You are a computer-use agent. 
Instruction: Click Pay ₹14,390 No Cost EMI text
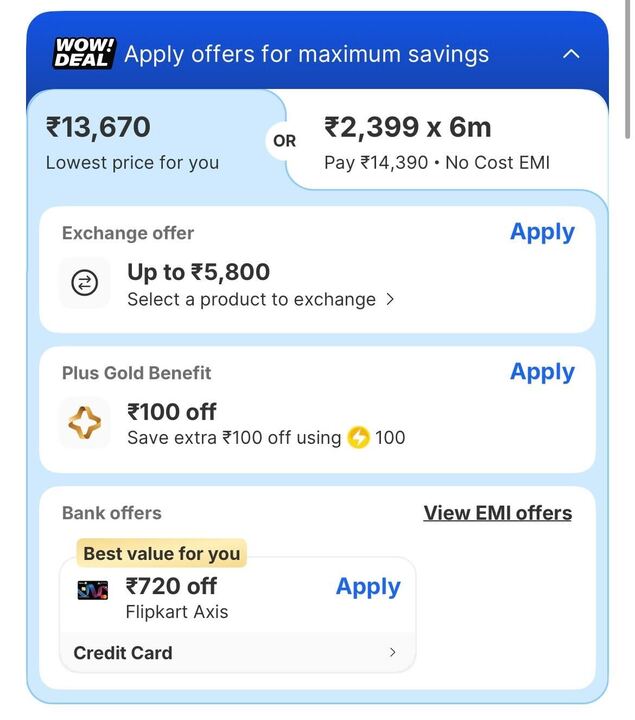[437, 162]
